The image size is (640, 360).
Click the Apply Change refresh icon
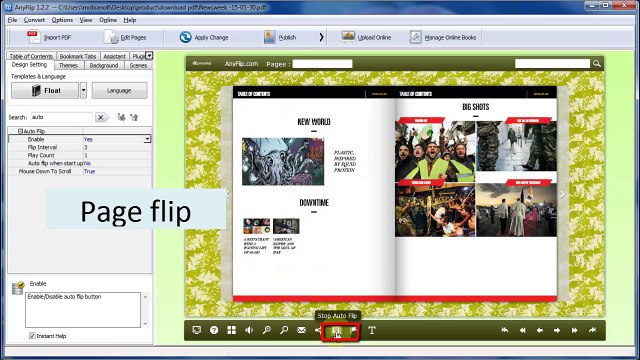pos(185,37)
